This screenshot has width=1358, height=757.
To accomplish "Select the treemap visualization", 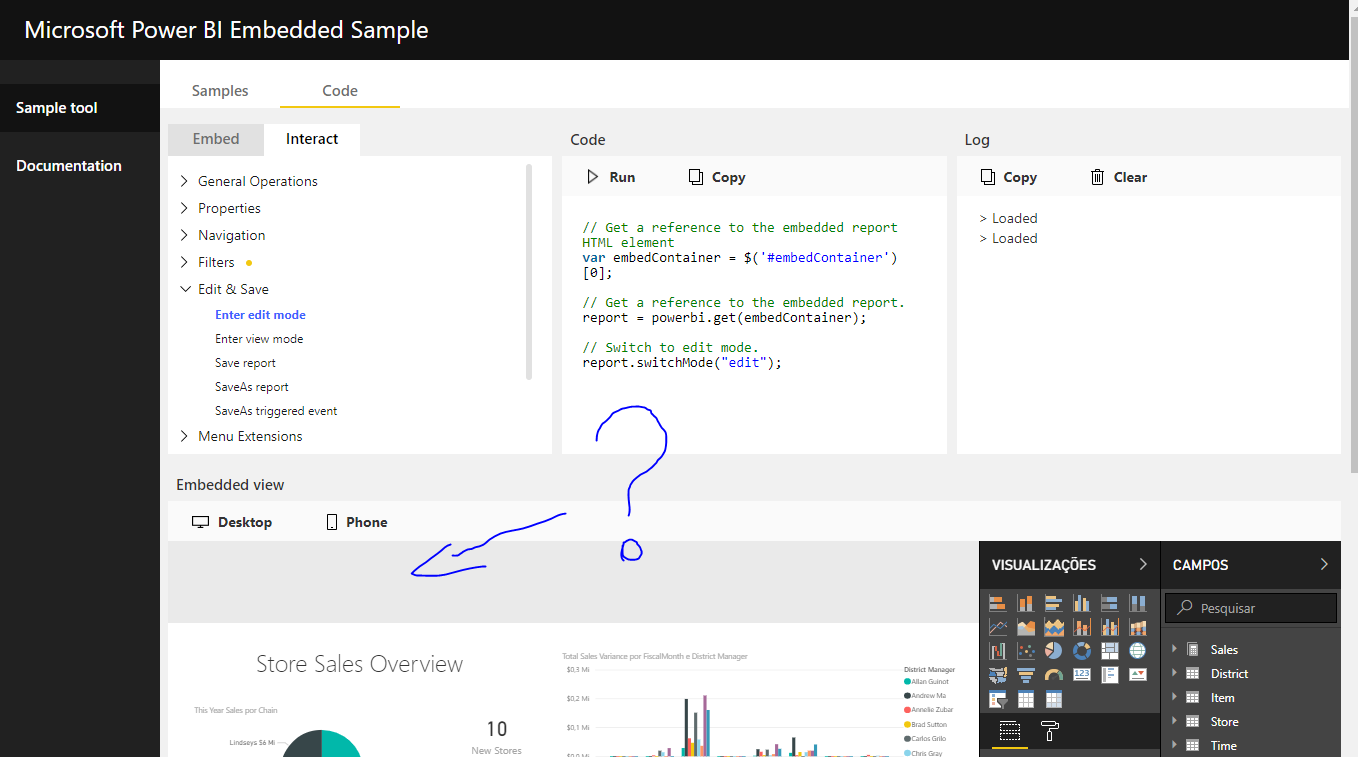I will (1110, 651).
